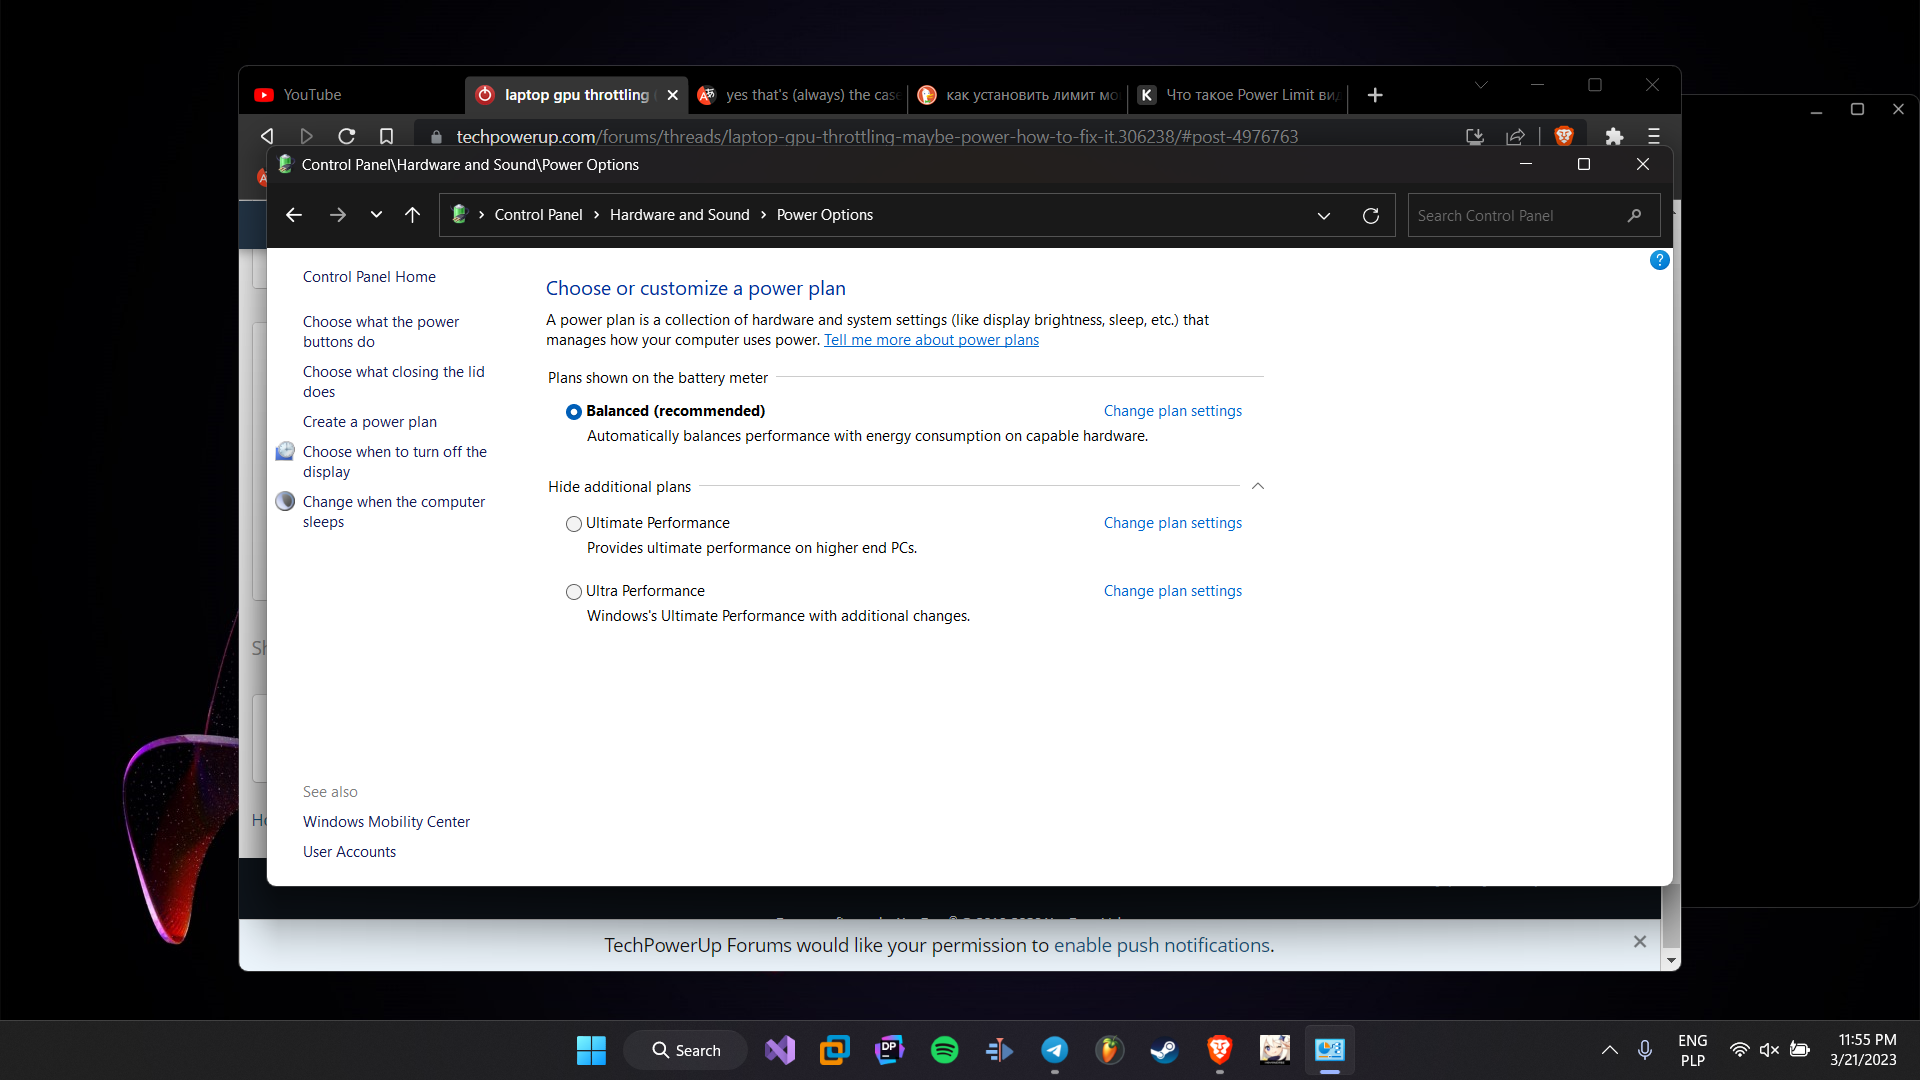Image resolution: width=1920 pixels, height=1080 pixels.
Task: Open User Accounts link
Action: pos(349,852)
